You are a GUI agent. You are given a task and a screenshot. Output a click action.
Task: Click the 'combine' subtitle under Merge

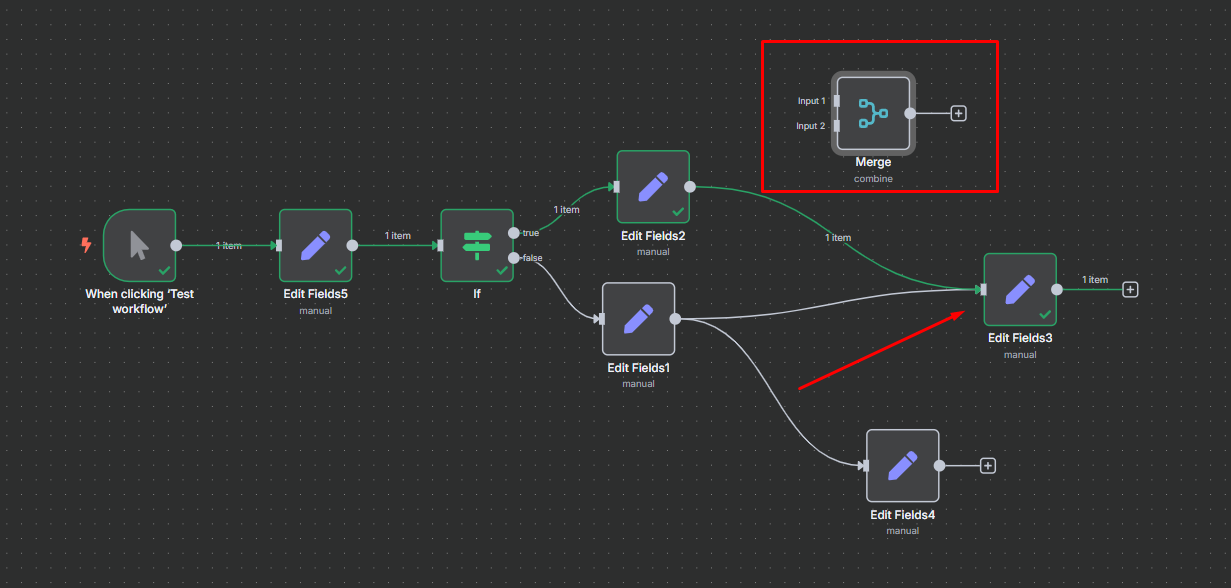tap(873, 178)
